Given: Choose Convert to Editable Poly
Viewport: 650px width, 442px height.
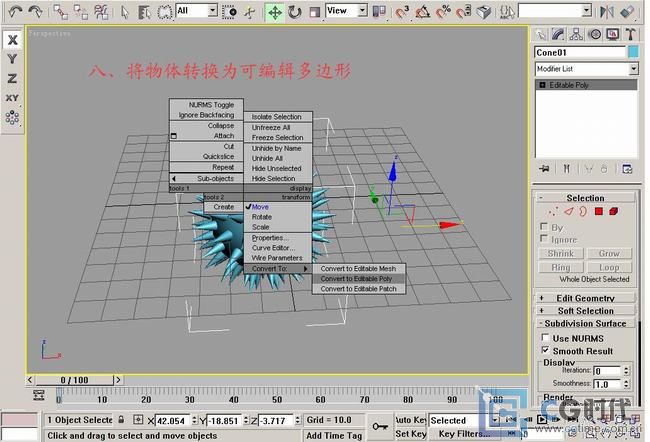Looking at the screenshot, I should click(x=358, y=279).
